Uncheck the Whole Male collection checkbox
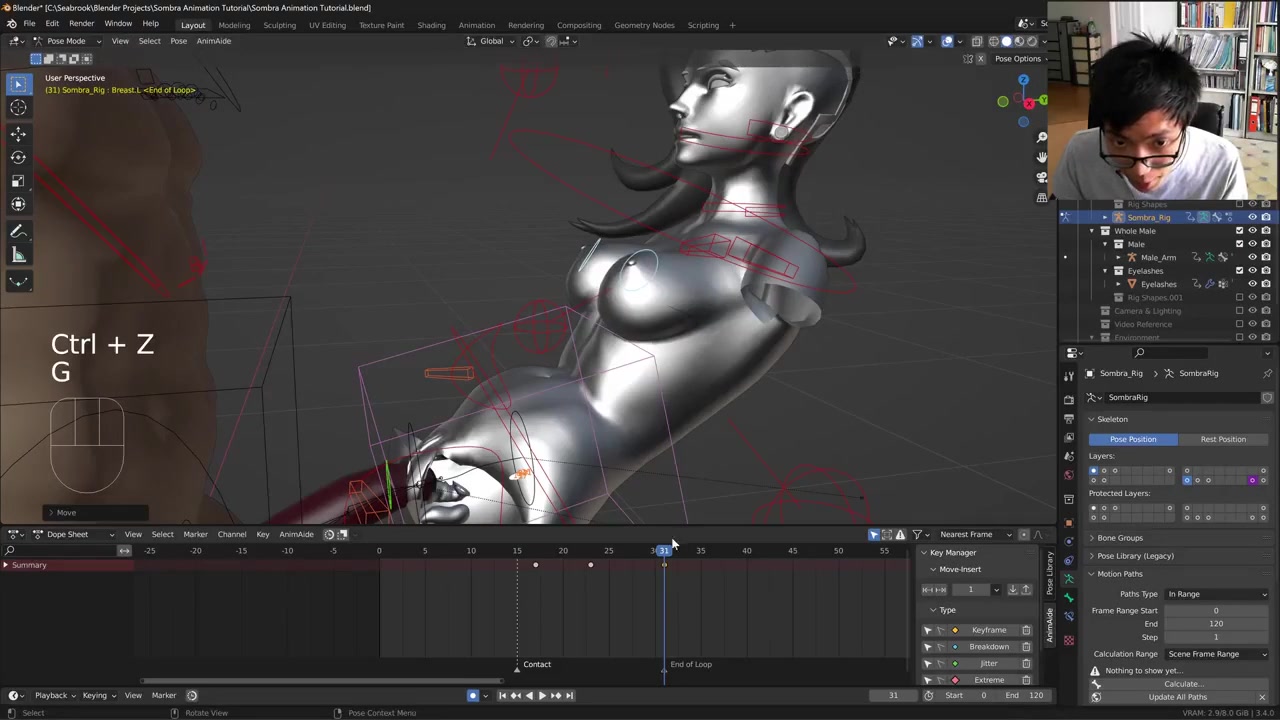The height and width of the screenshot is (720, 1280). tap(1240, 231)
